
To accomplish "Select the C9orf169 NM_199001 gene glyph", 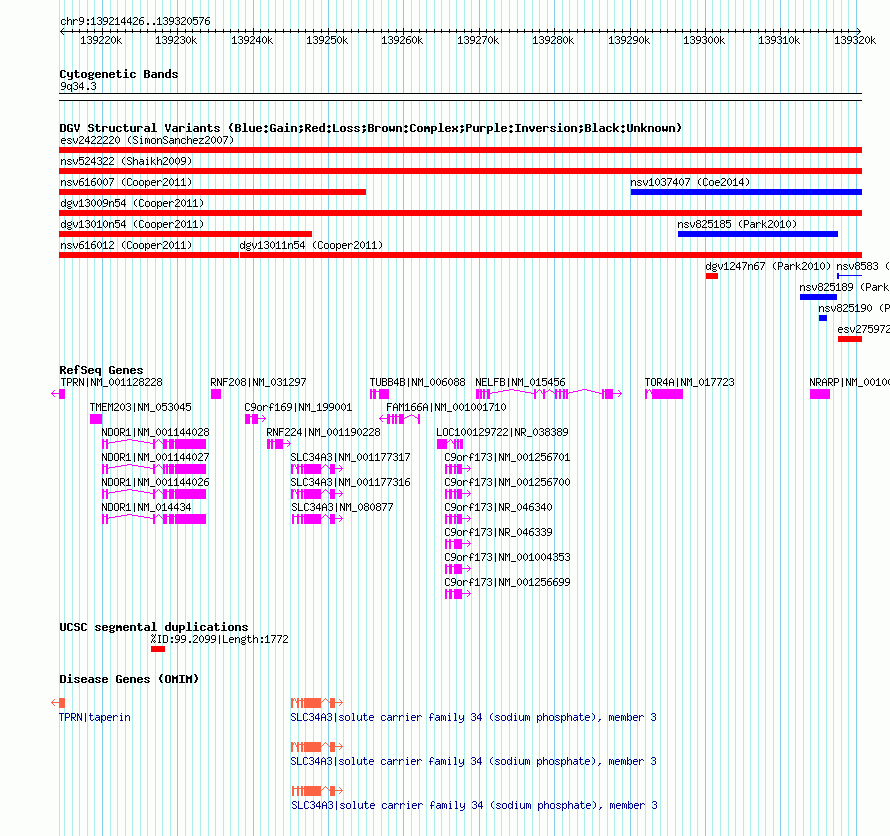I will (x=255, y=419).
